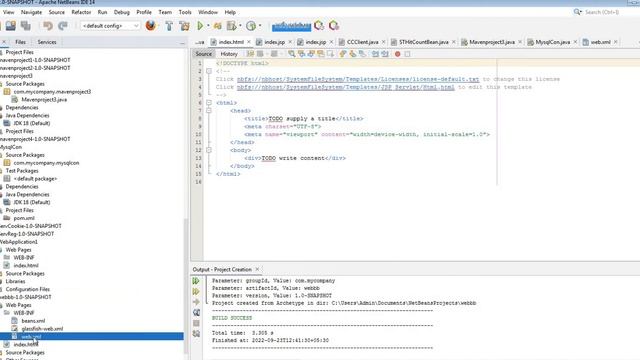Viewport: 640px width, 360px height.
Task: Click the Profile Project icon
Action: click(251, 26)
